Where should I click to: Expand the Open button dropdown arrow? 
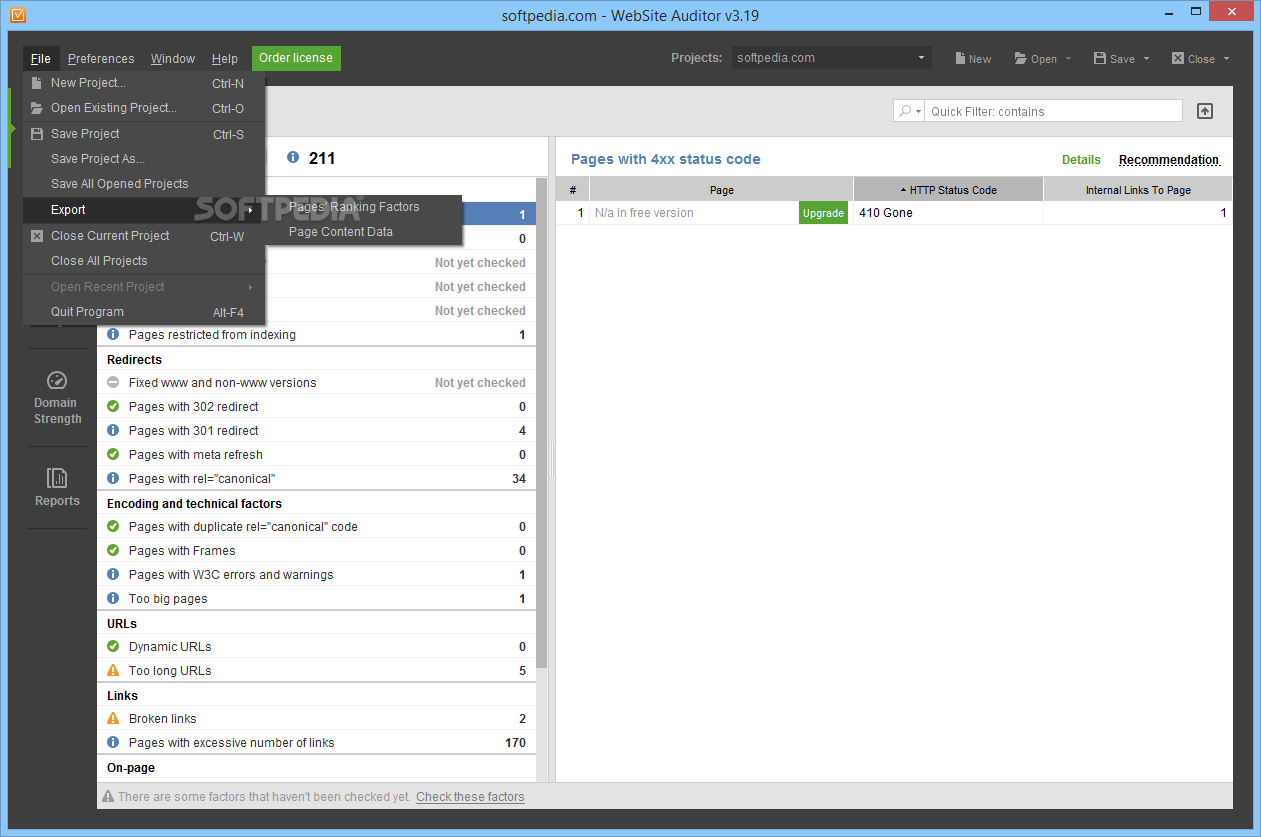tap(1068, 59)
